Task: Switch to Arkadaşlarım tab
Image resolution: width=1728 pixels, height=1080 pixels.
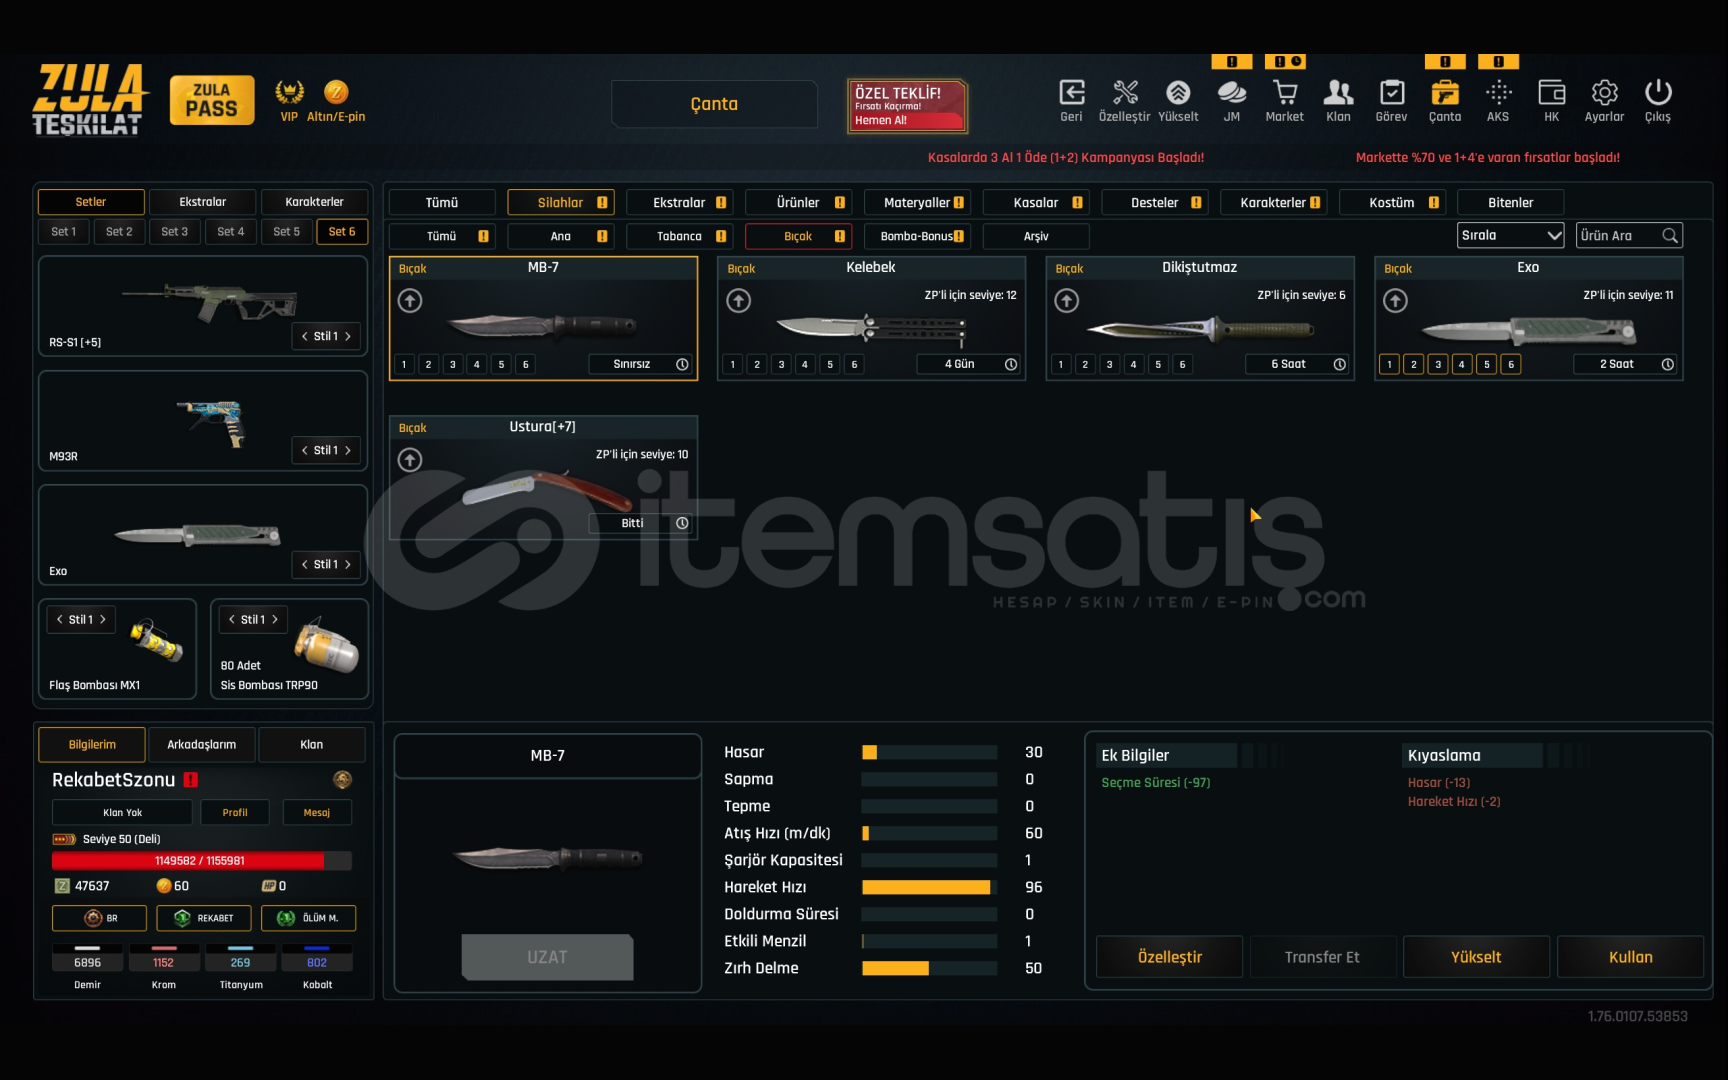Action: (202, 744)
